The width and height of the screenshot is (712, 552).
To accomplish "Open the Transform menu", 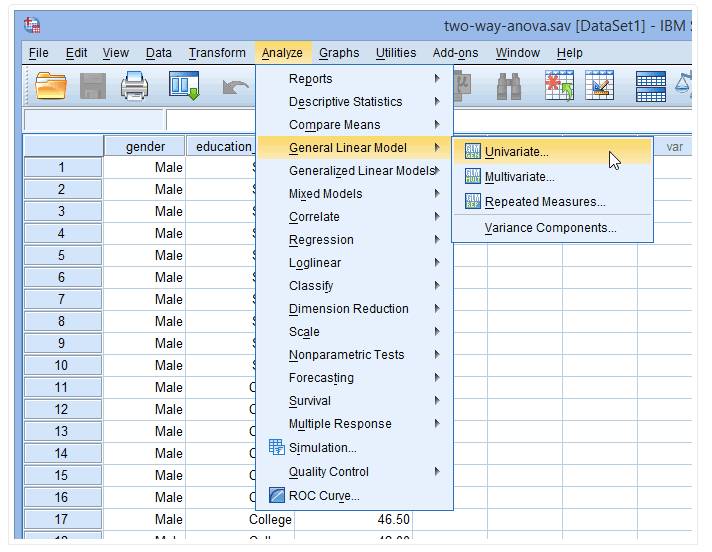I will pos(217,53).
